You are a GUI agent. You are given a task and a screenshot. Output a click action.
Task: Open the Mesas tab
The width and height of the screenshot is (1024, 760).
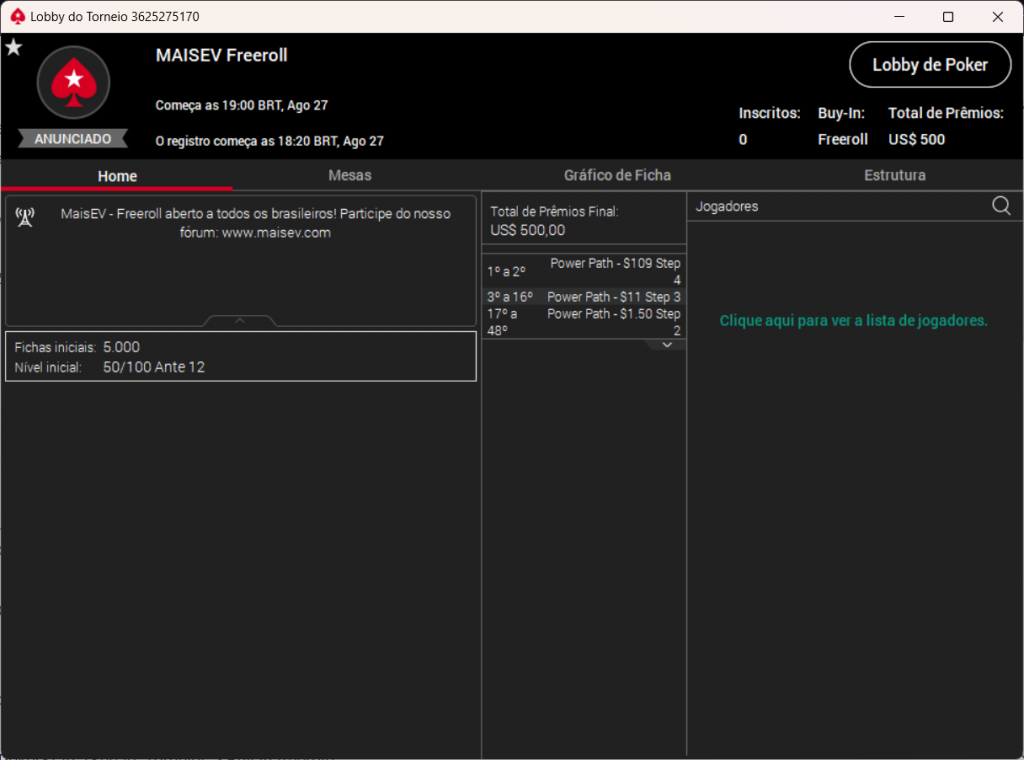tap(349, 175)
